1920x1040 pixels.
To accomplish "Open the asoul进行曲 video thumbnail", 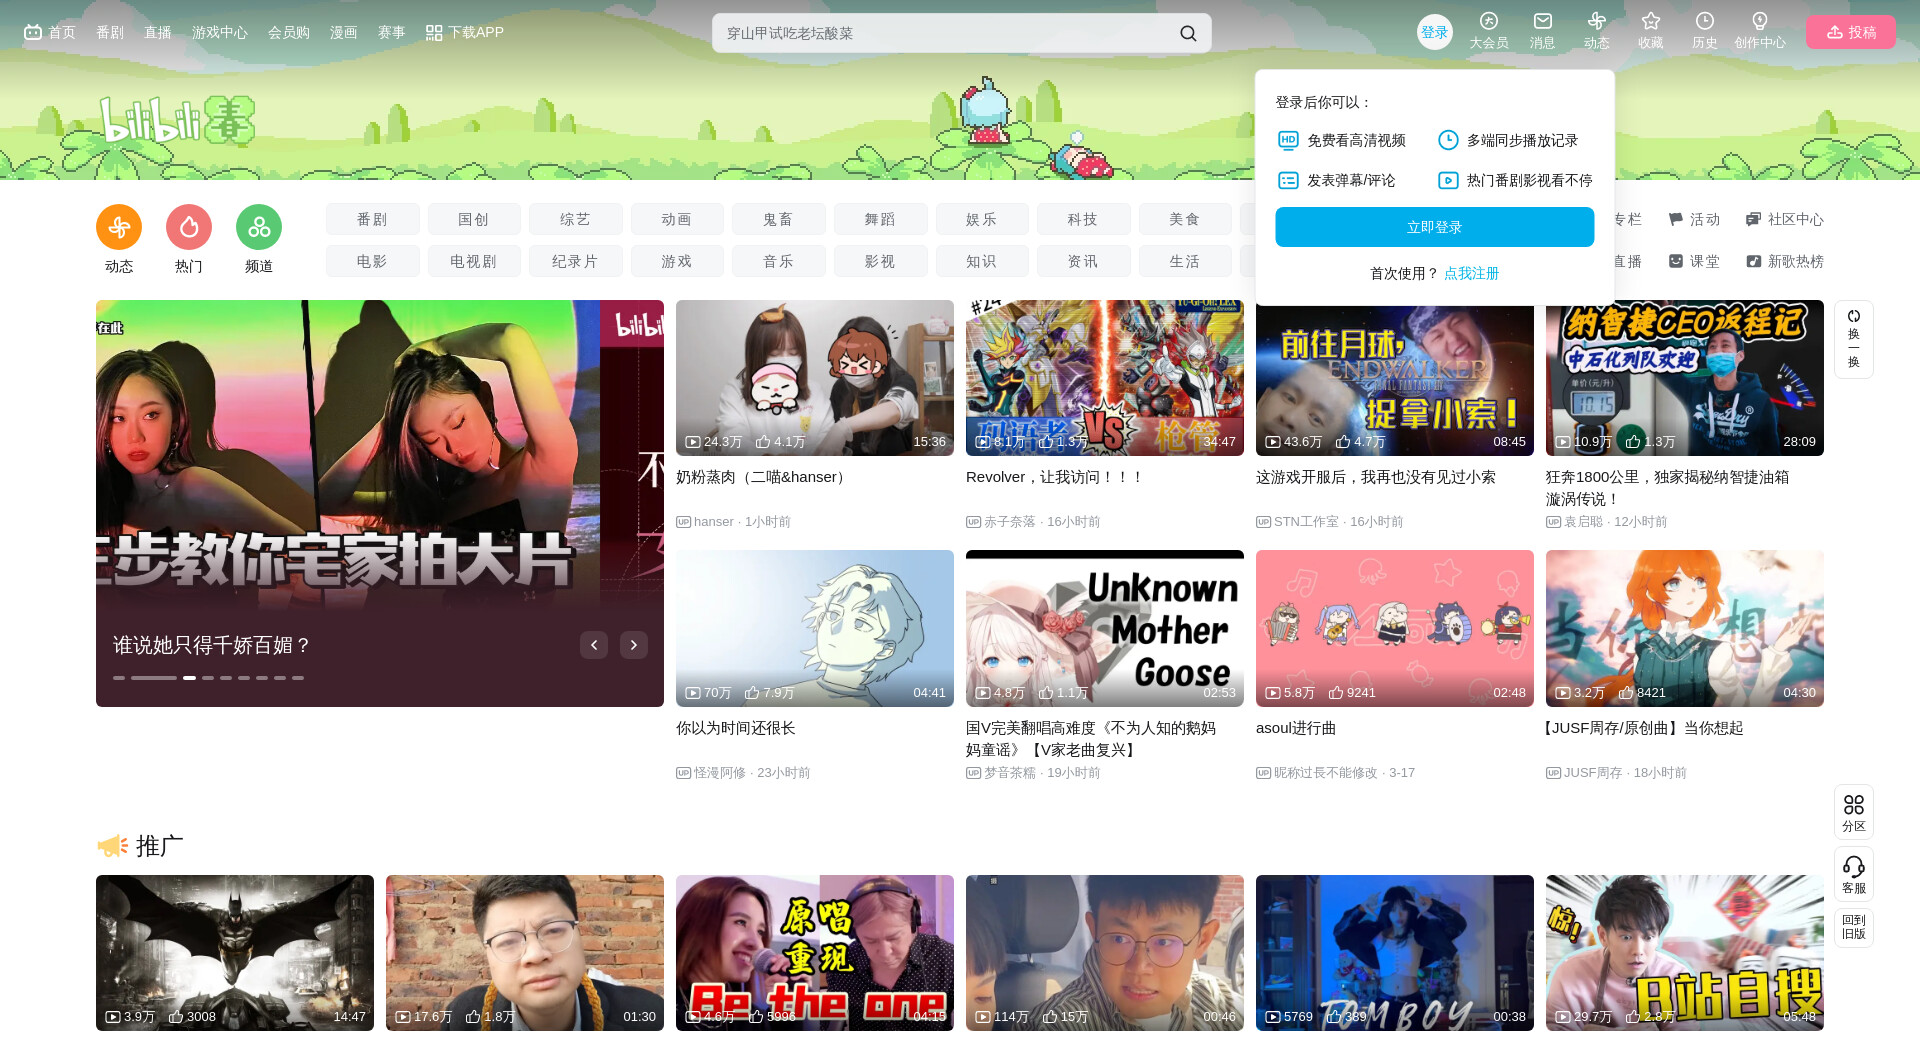I will pos(1395,628).
